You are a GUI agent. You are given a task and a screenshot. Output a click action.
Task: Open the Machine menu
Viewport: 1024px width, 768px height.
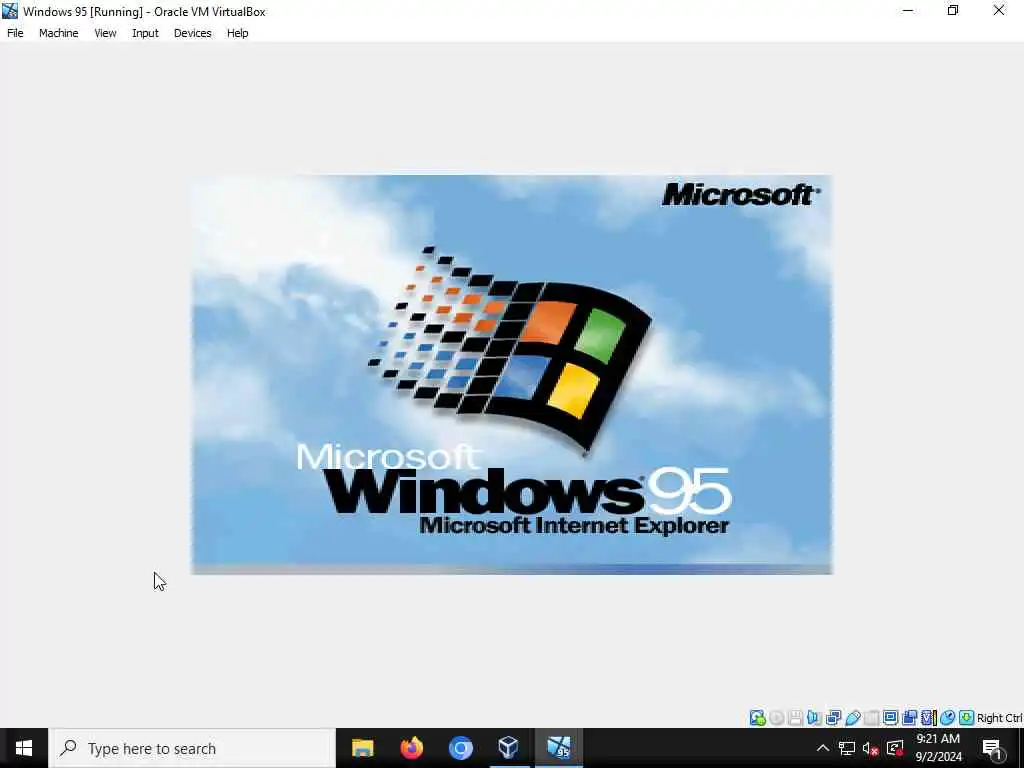[x=58, y=33]
